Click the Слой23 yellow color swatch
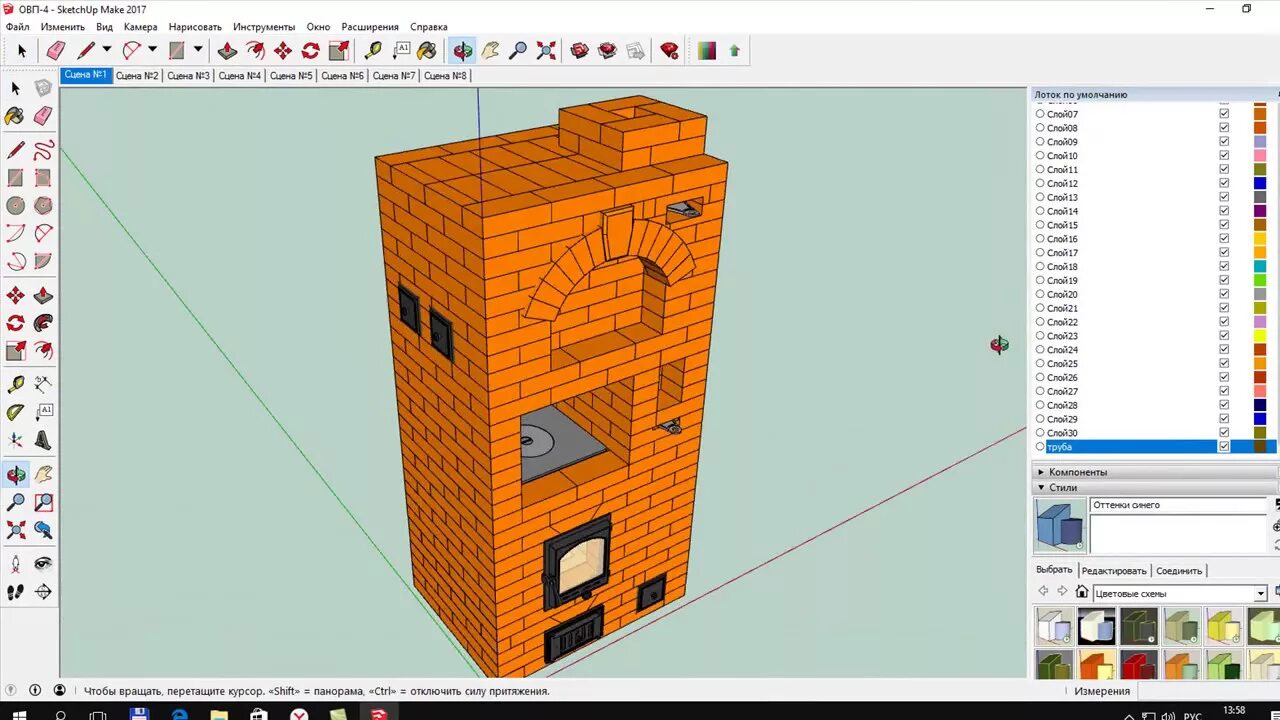 click(x=1260, y=336)
